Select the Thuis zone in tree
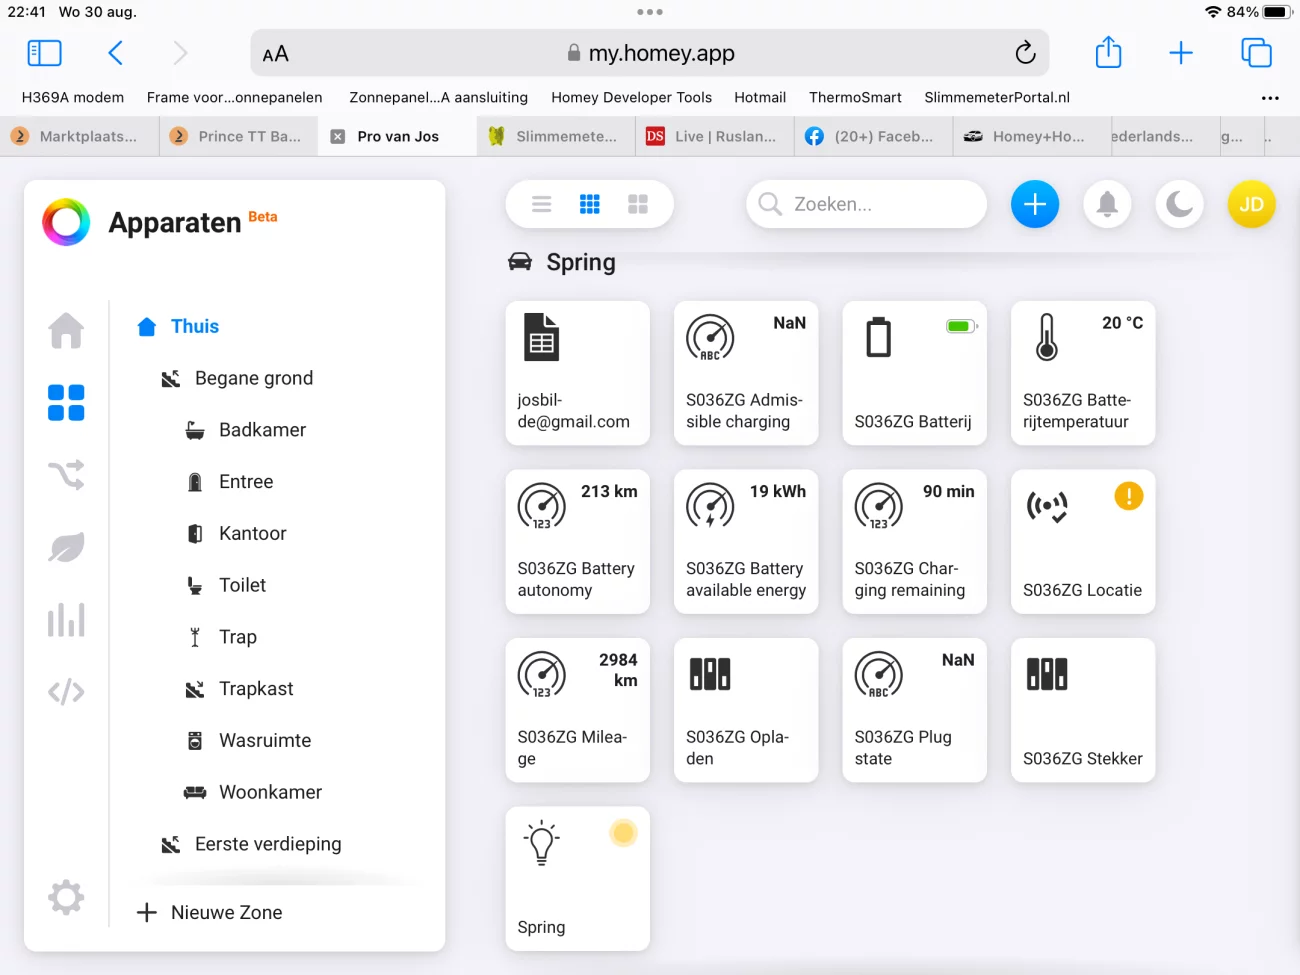The image size is (1300, 975). tap(194, 326)
